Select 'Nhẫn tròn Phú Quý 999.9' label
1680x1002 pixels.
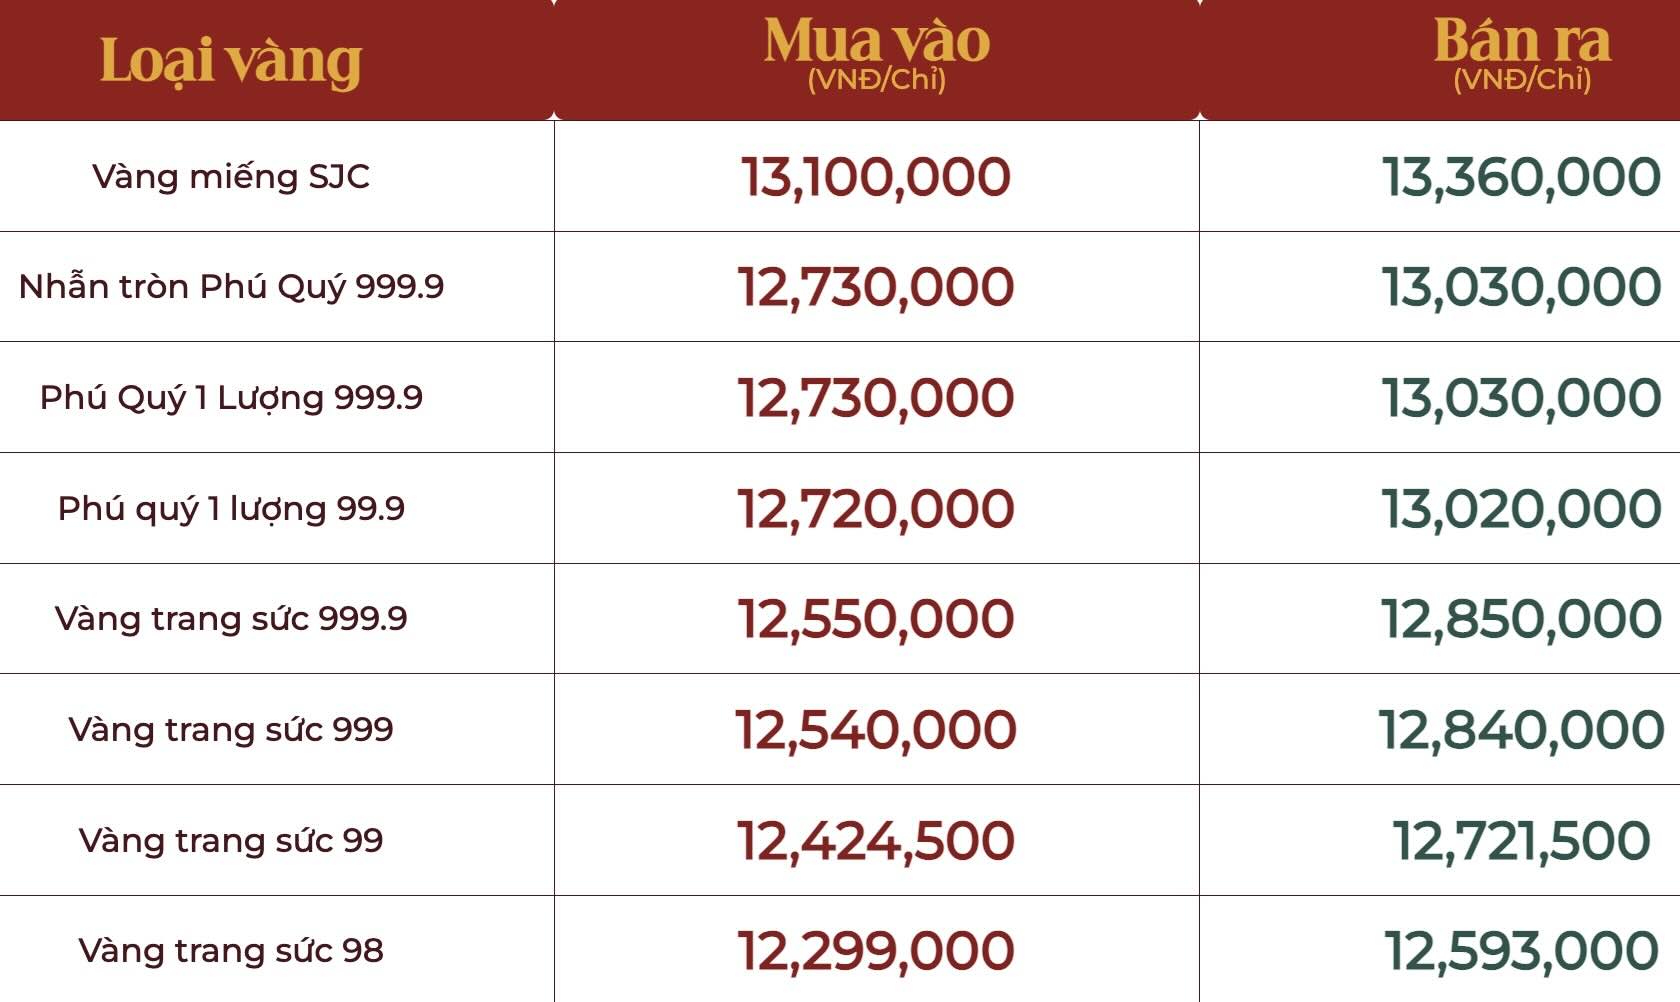(231, 287)
